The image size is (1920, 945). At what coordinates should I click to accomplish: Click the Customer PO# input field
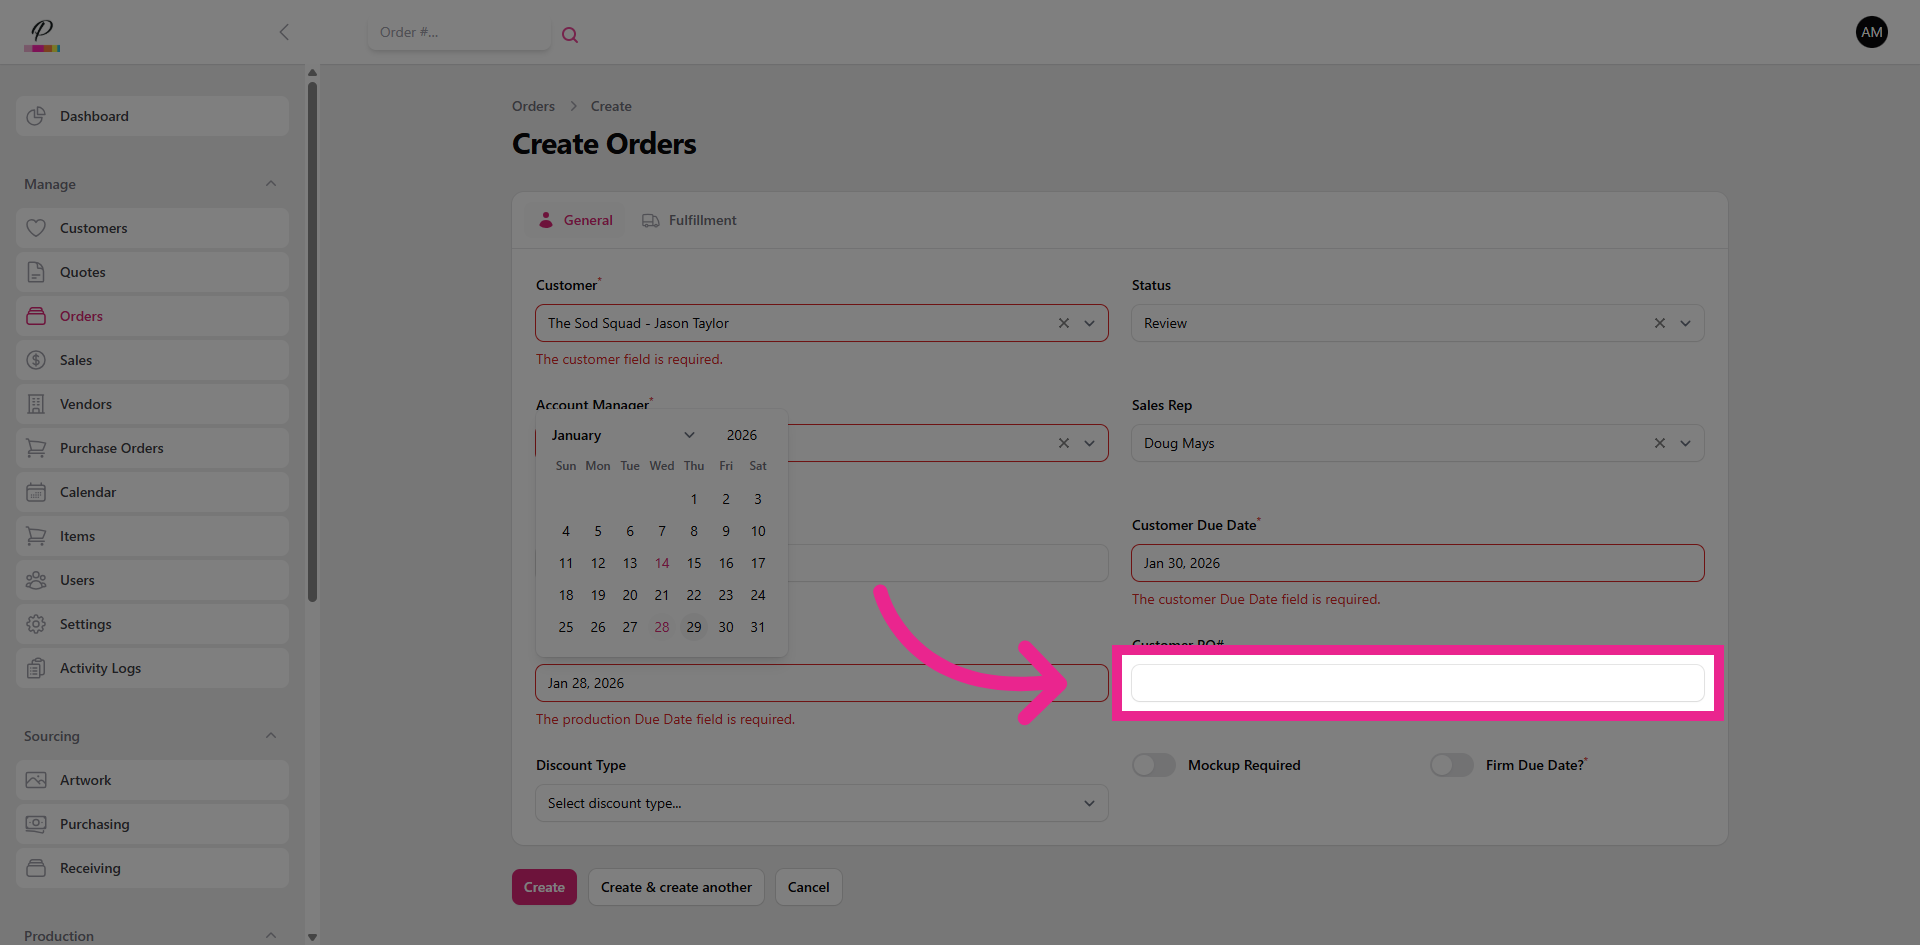coord(1416,683)
